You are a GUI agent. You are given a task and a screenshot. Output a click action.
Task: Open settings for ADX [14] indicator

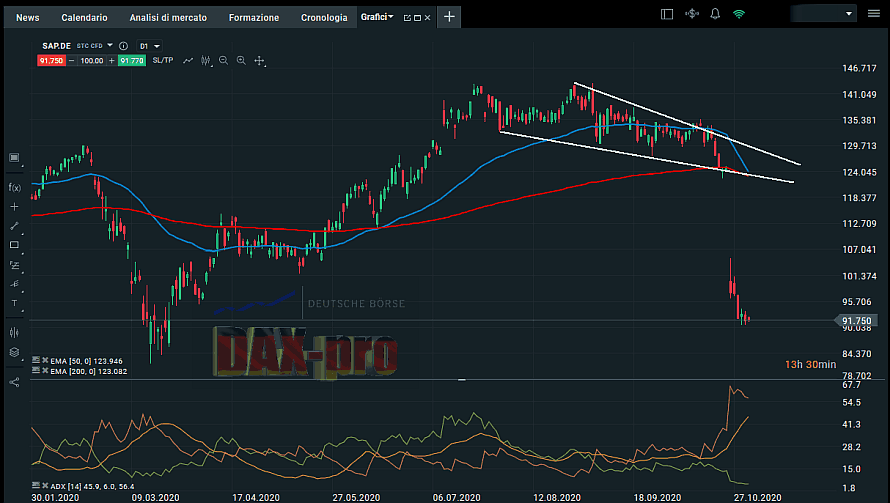36,485
